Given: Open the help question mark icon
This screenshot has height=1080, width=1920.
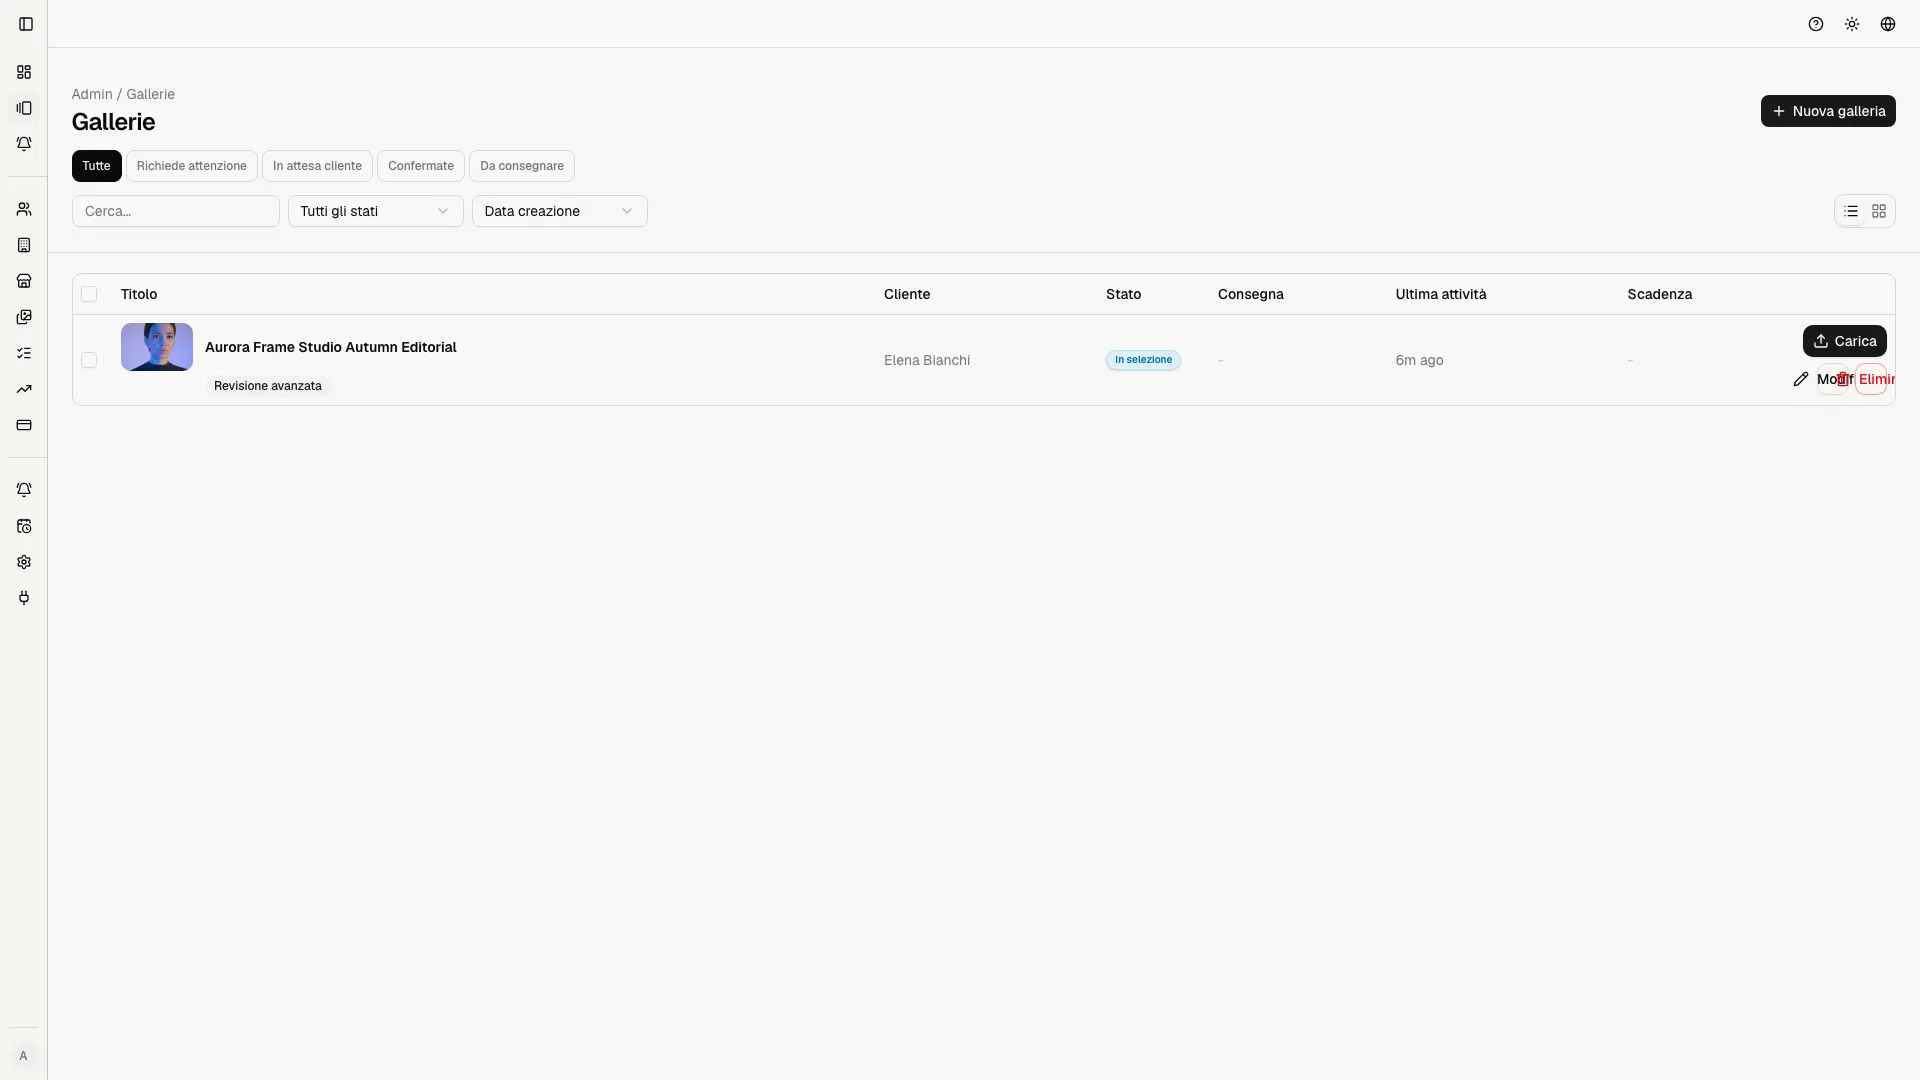Looking at the screenshot, I should click(1816, 24).
